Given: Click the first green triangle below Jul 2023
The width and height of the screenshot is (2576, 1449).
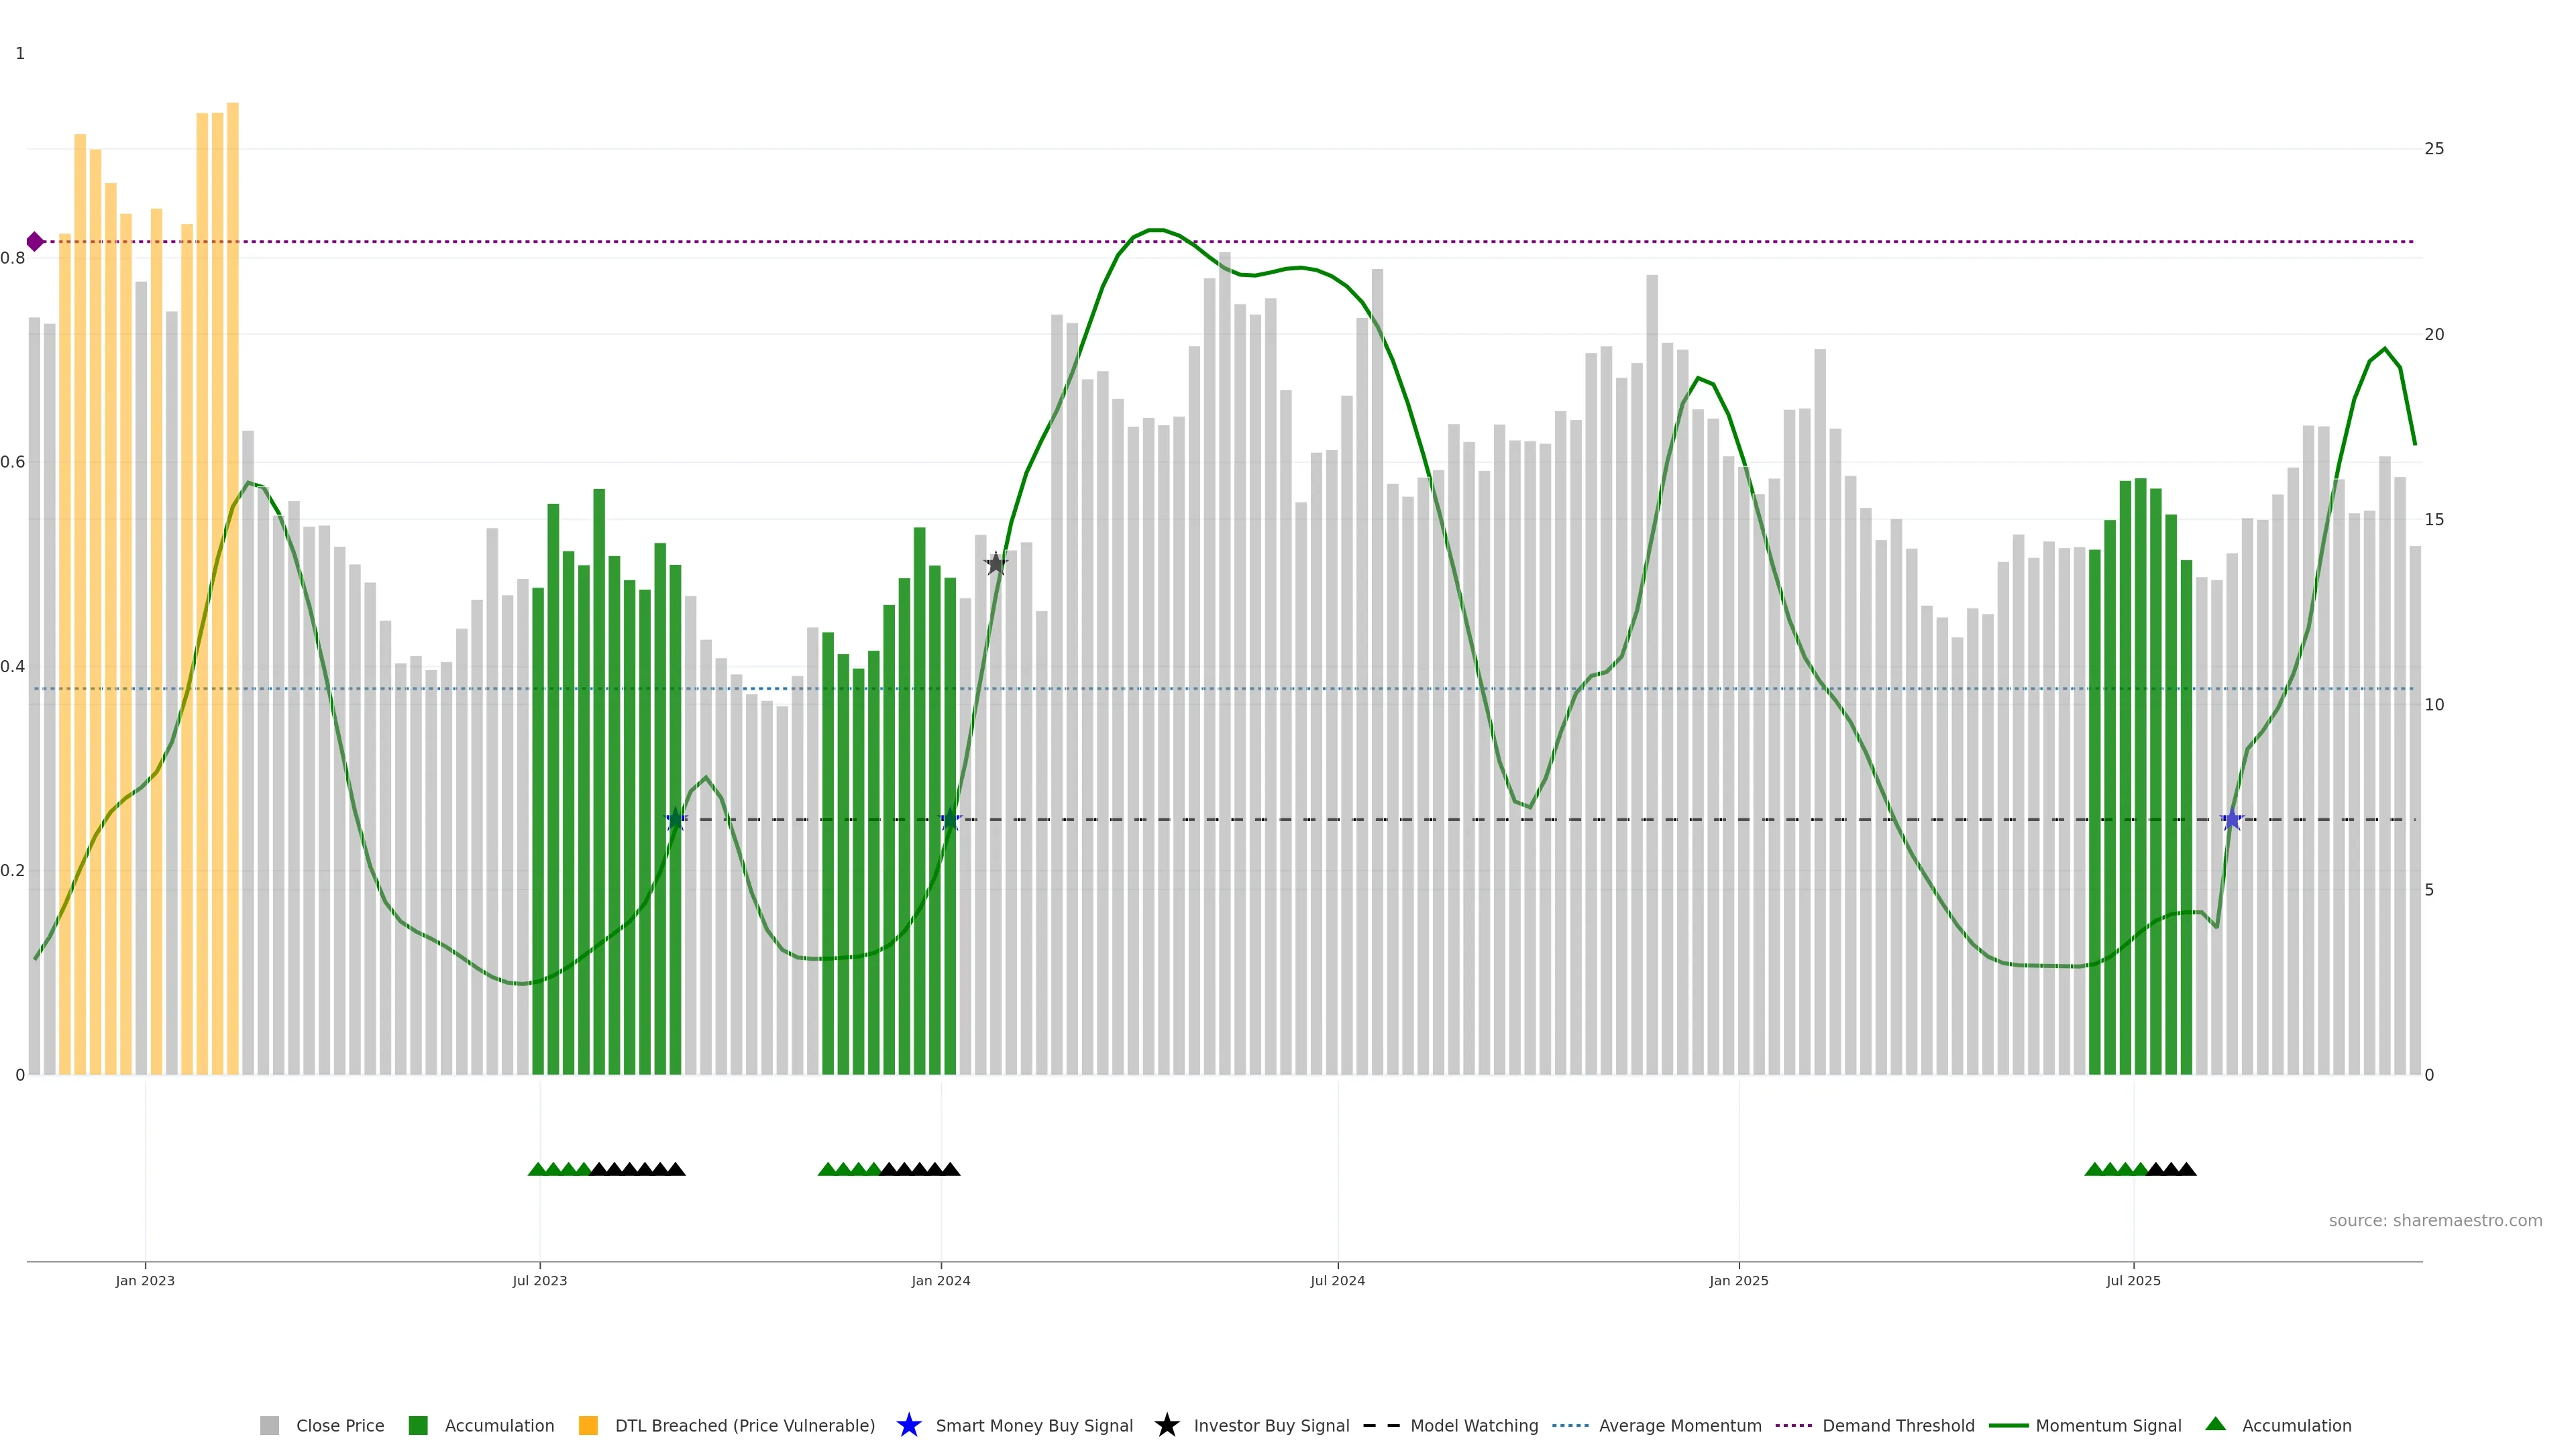Looking at the screenshot, I should pyautogui.click(x=537, y=1169).
